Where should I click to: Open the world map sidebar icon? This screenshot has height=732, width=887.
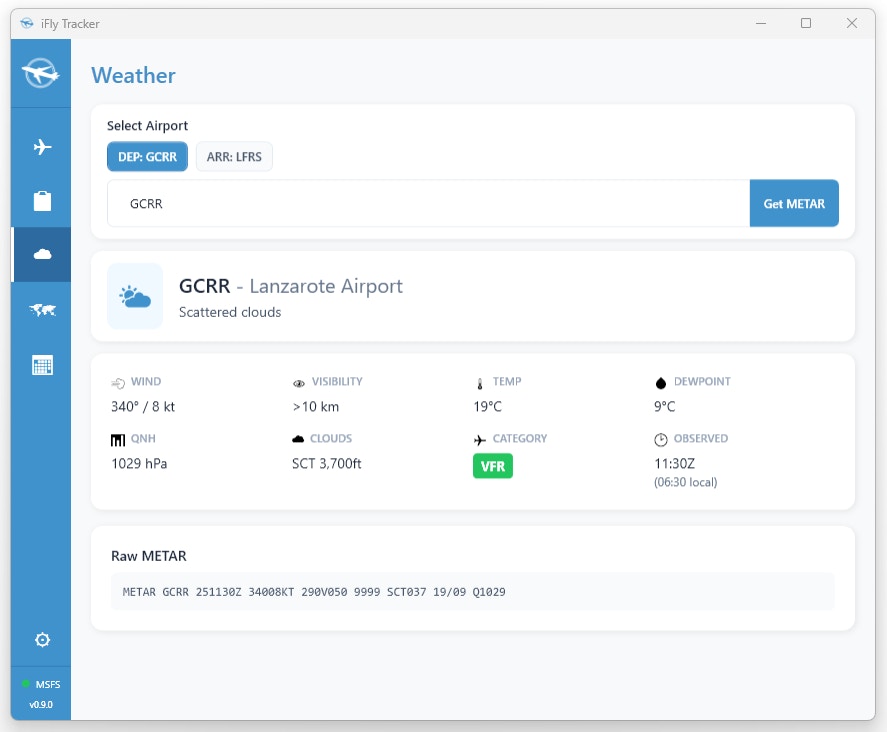click(x=42, y=310)
